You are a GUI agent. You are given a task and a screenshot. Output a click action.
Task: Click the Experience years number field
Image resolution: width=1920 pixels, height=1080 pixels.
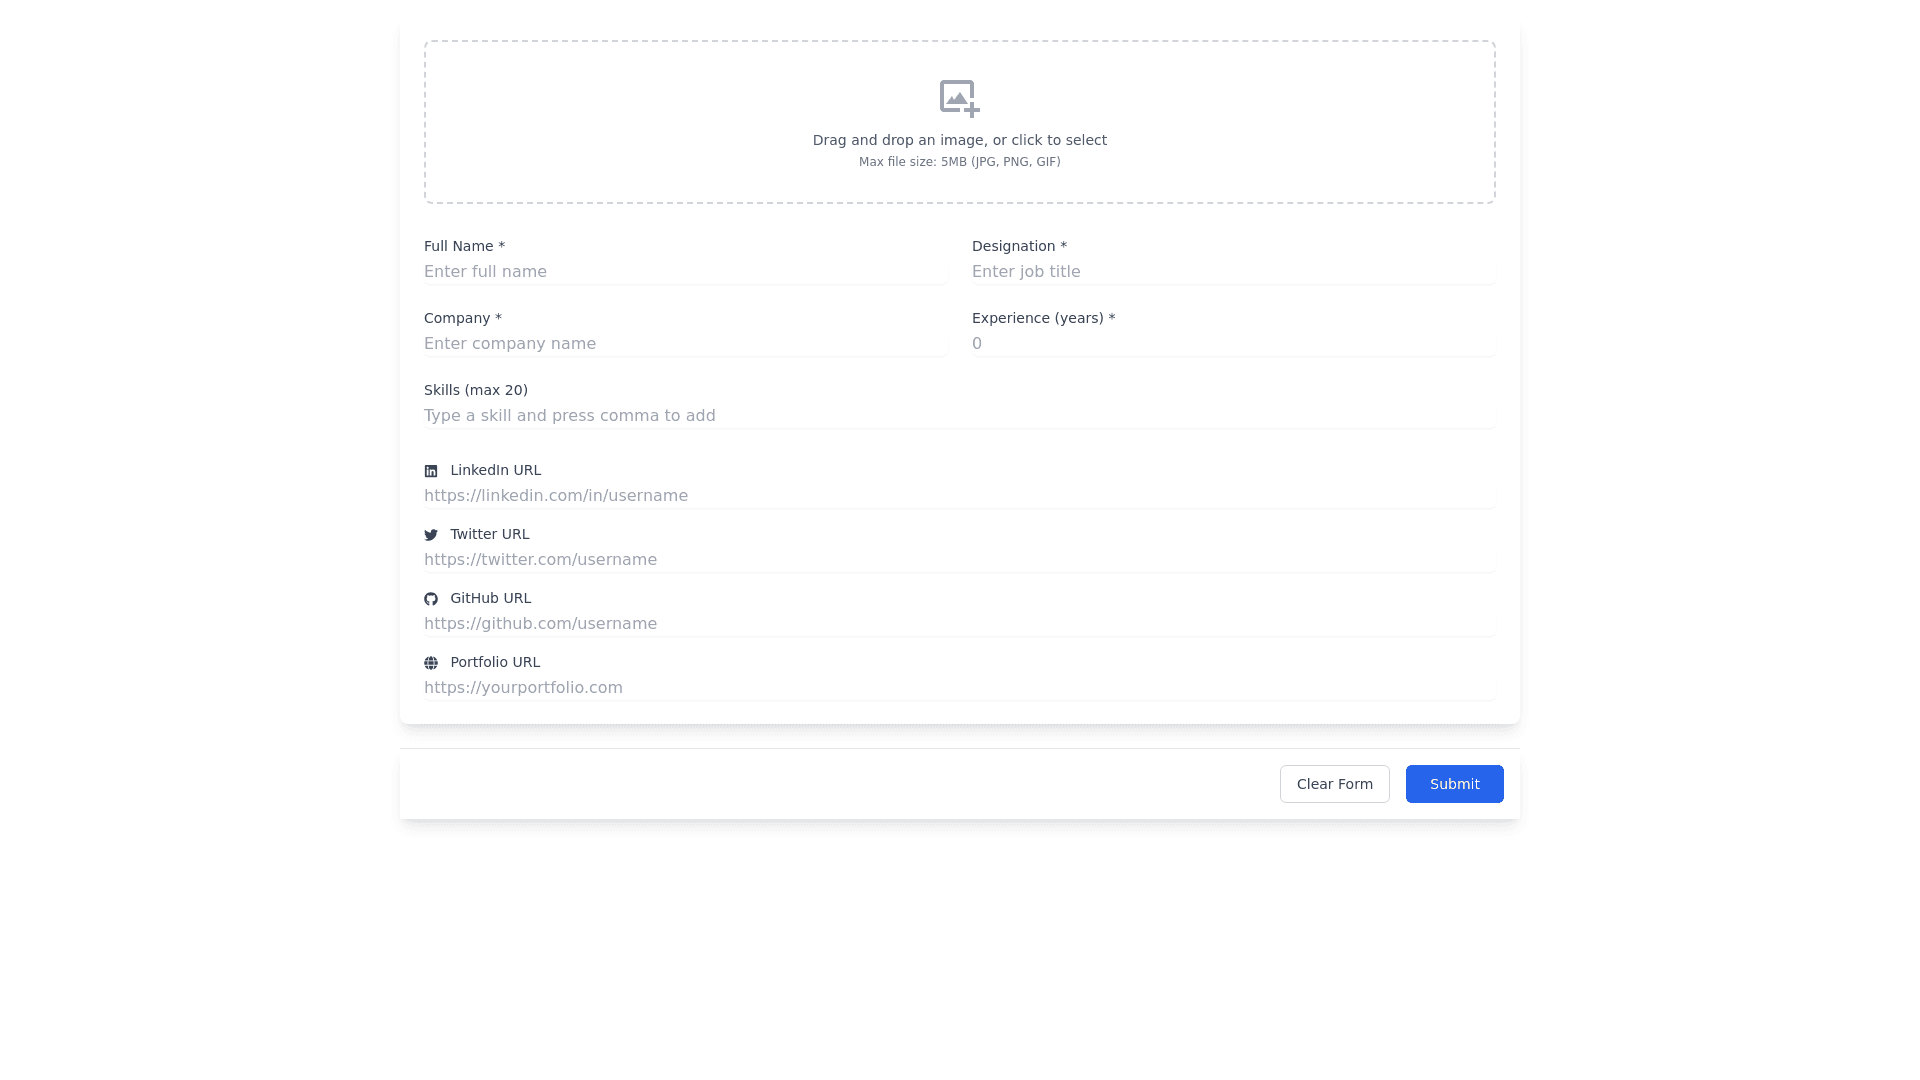(1233, 344)
